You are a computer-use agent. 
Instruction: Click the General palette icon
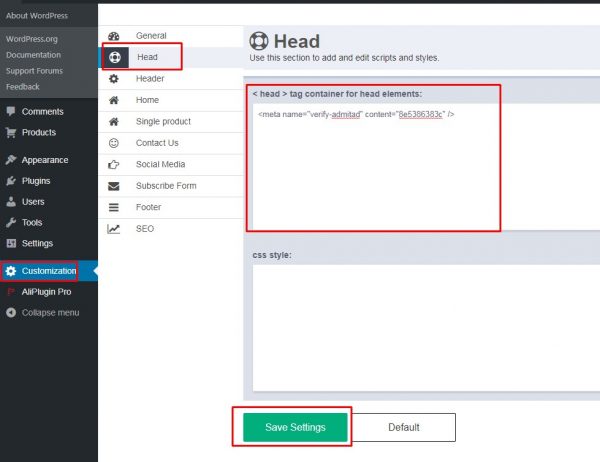(x=114, y=36)
